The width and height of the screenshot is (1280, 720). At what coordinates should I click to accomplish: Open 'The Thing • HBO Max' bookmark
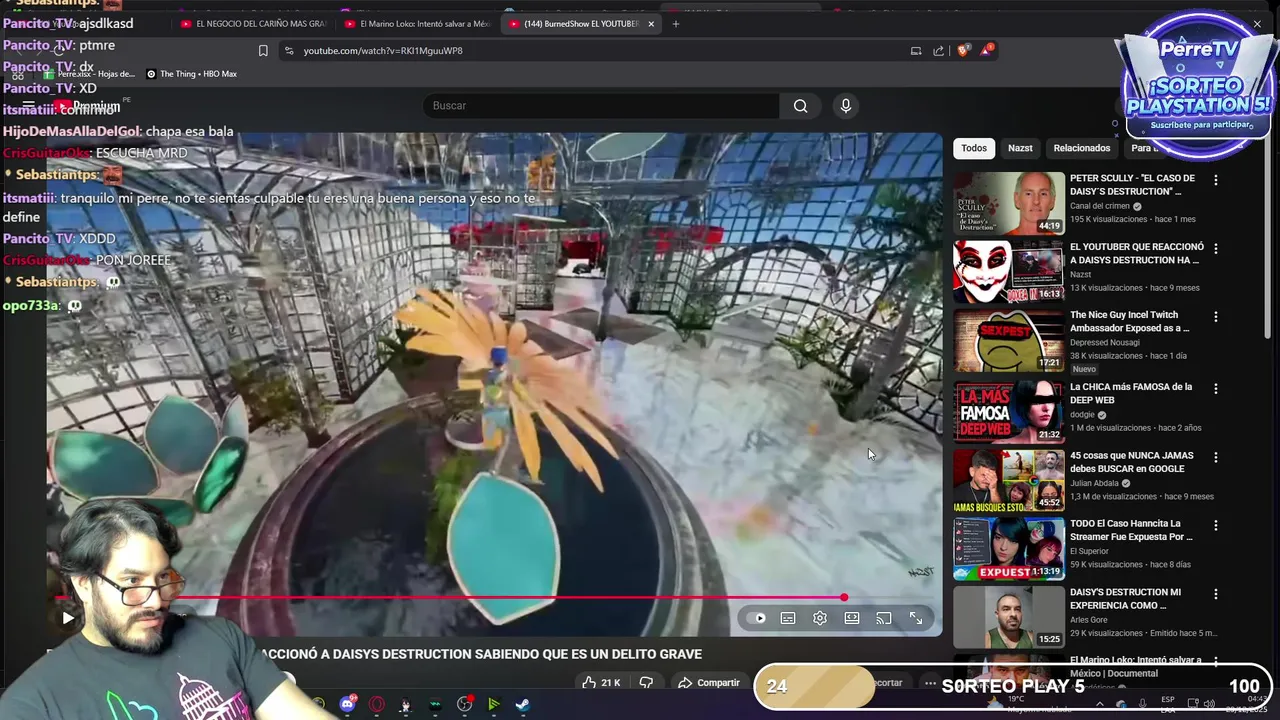click(x=192, y=74)
